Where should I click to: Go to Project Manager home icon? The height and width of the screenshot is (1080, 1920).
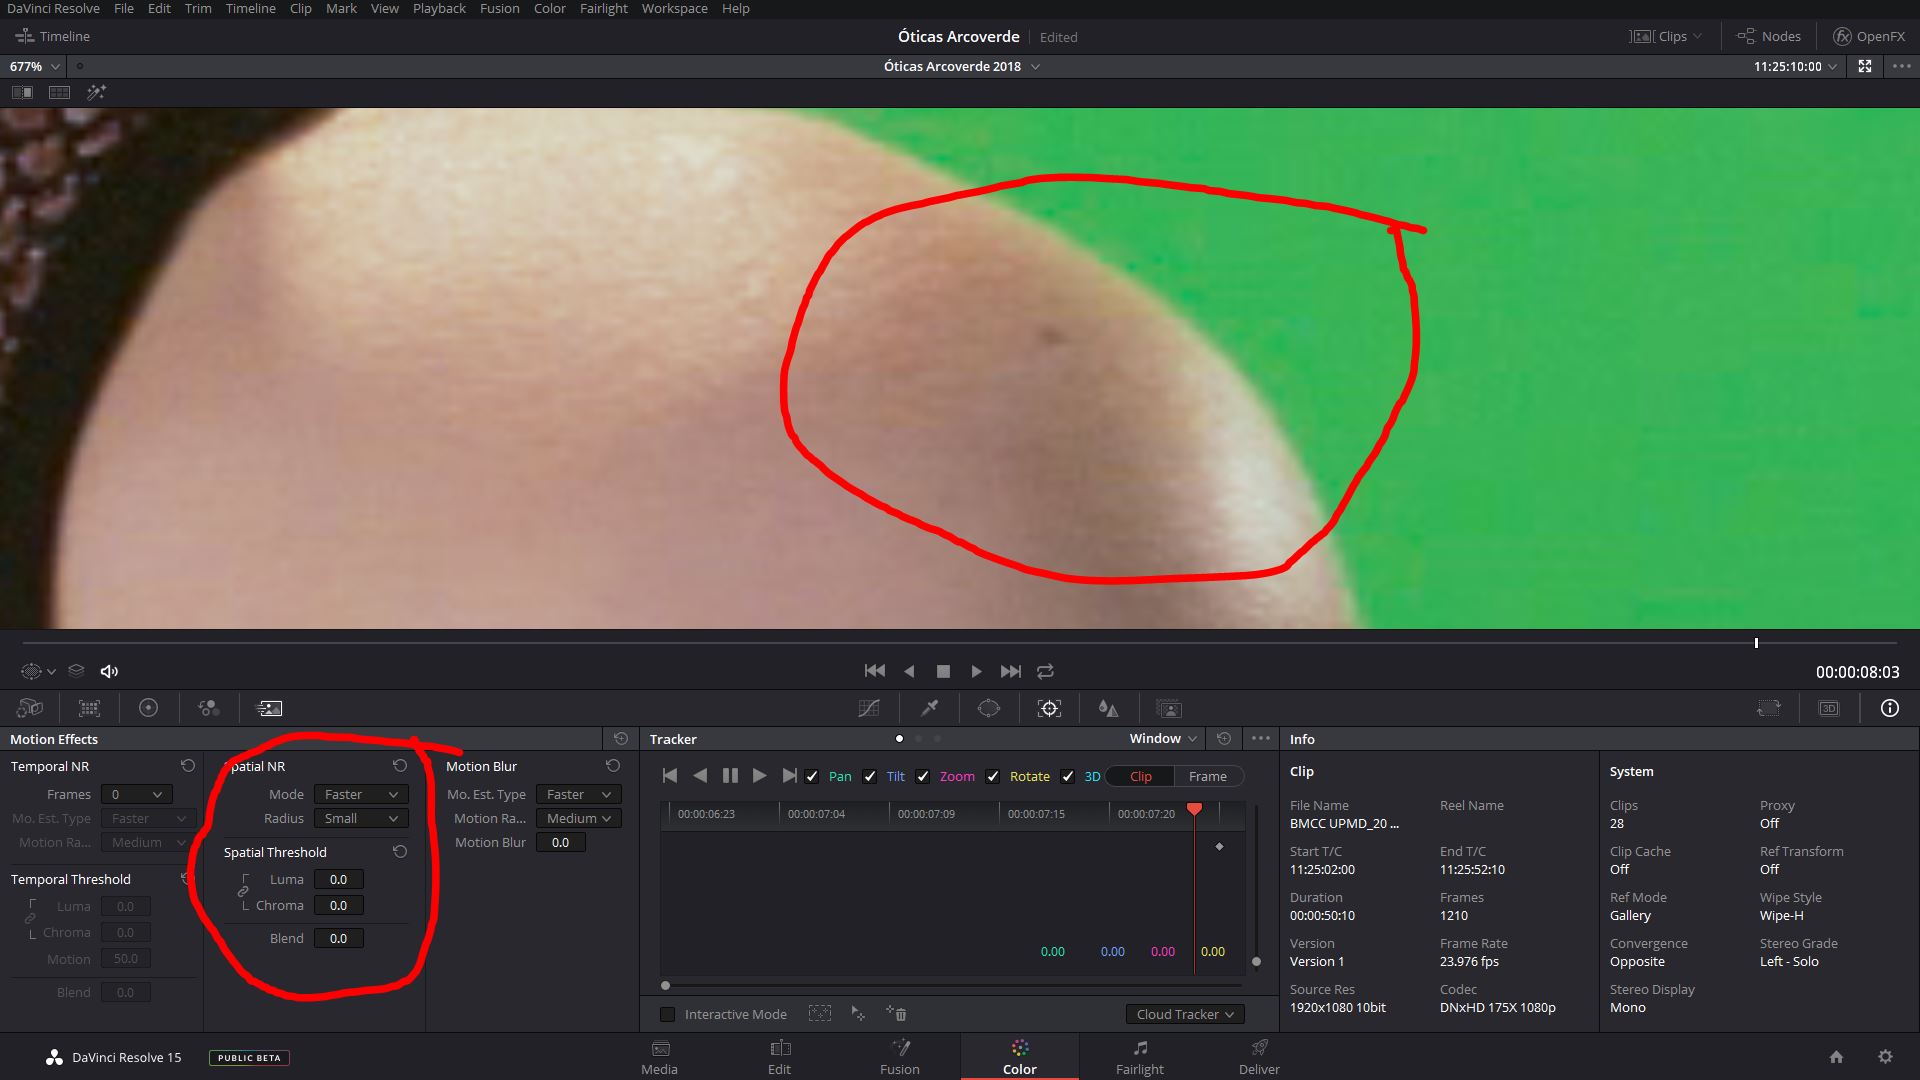pos(1836,1057)
